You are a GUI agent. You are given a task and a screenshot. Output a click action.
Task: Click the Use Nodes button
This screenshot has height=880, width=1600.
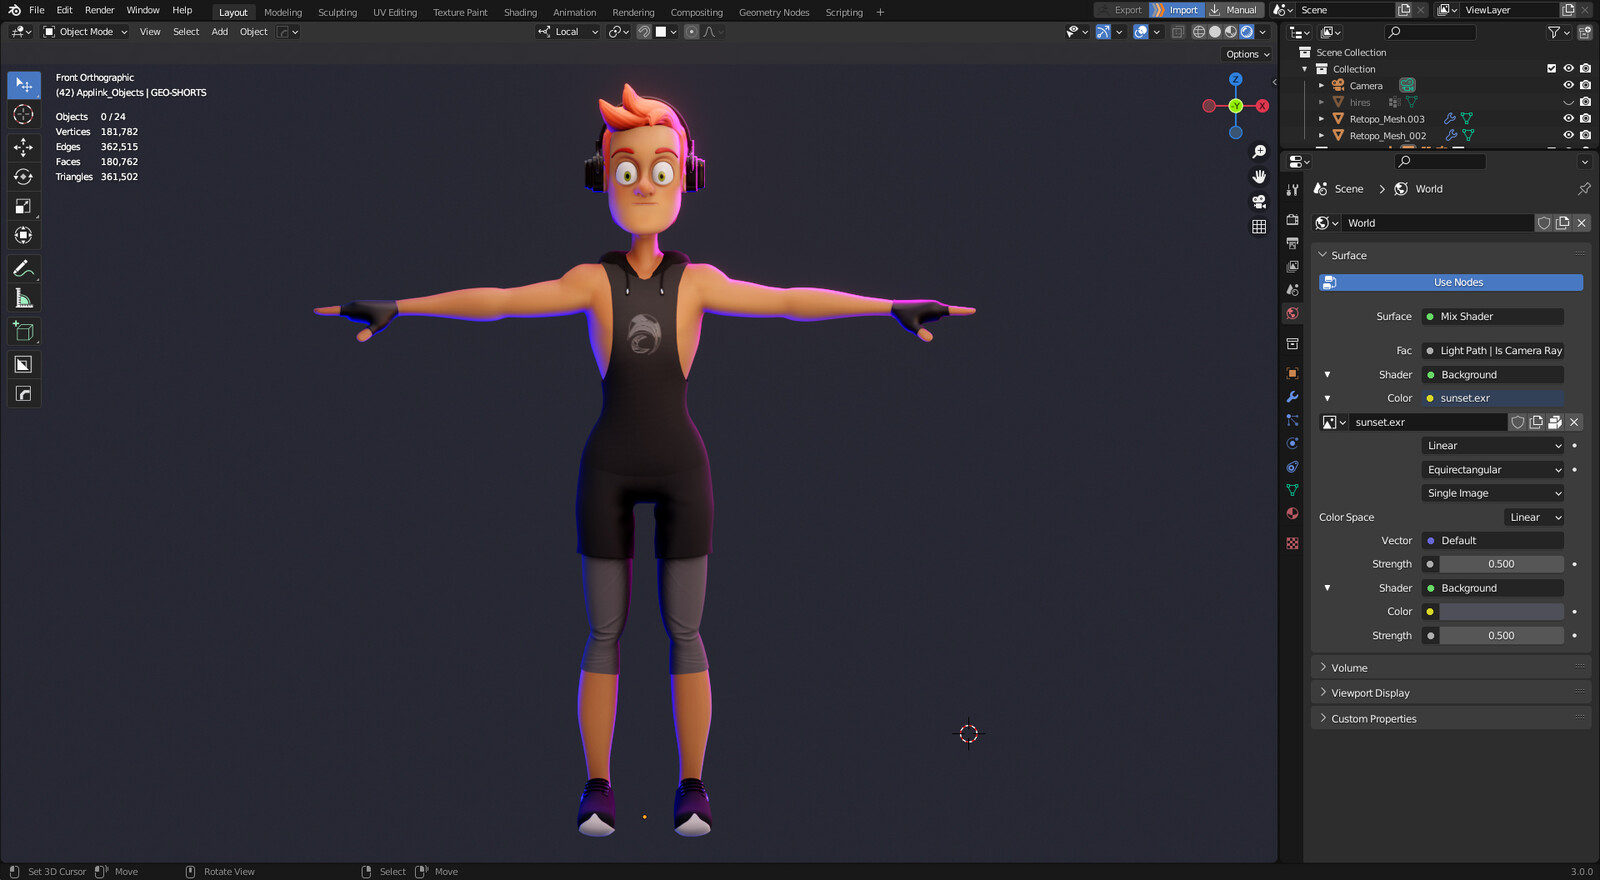coord(1451,282)
